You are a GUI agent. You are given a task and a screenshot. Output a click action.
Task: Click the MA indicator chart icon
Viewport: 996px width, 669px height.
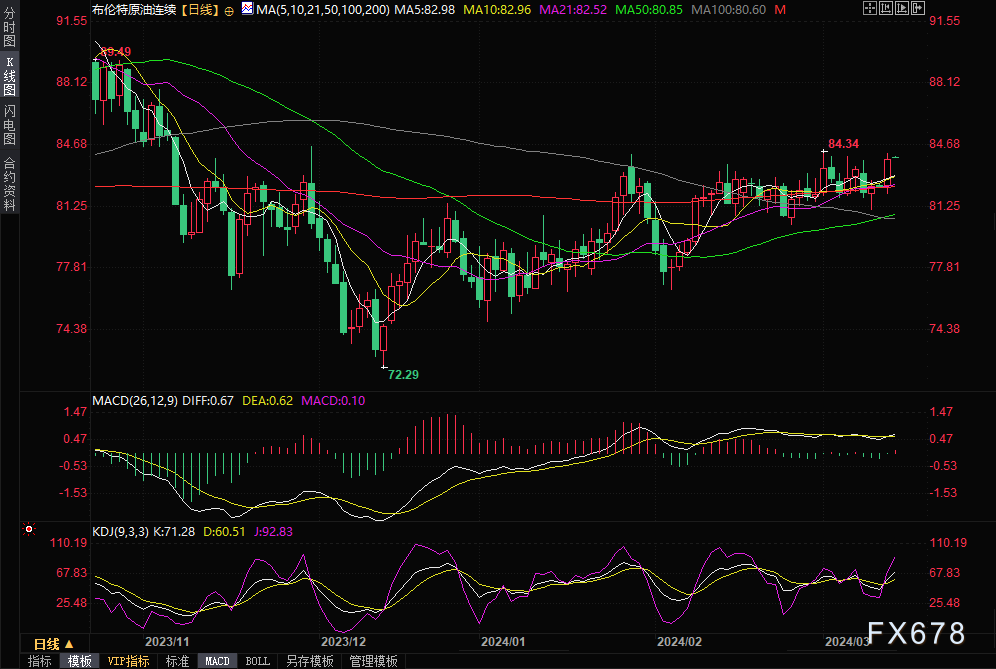coord(247,9)
